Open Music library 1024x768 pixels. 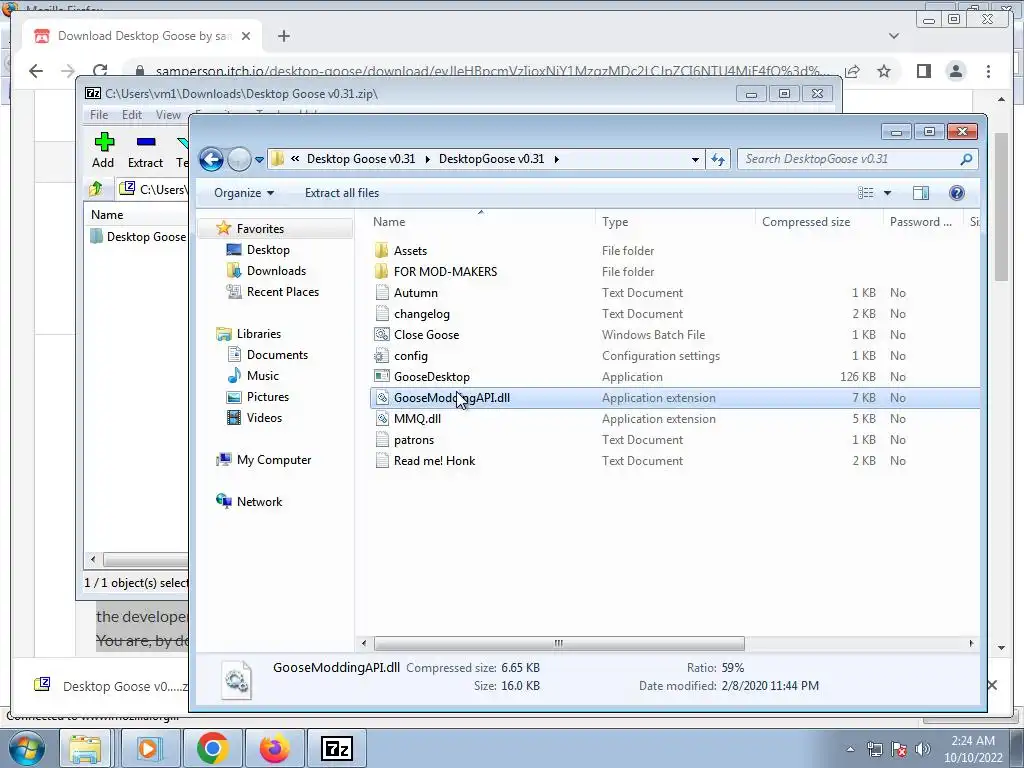pyautogui.click(x=263, y=376)
